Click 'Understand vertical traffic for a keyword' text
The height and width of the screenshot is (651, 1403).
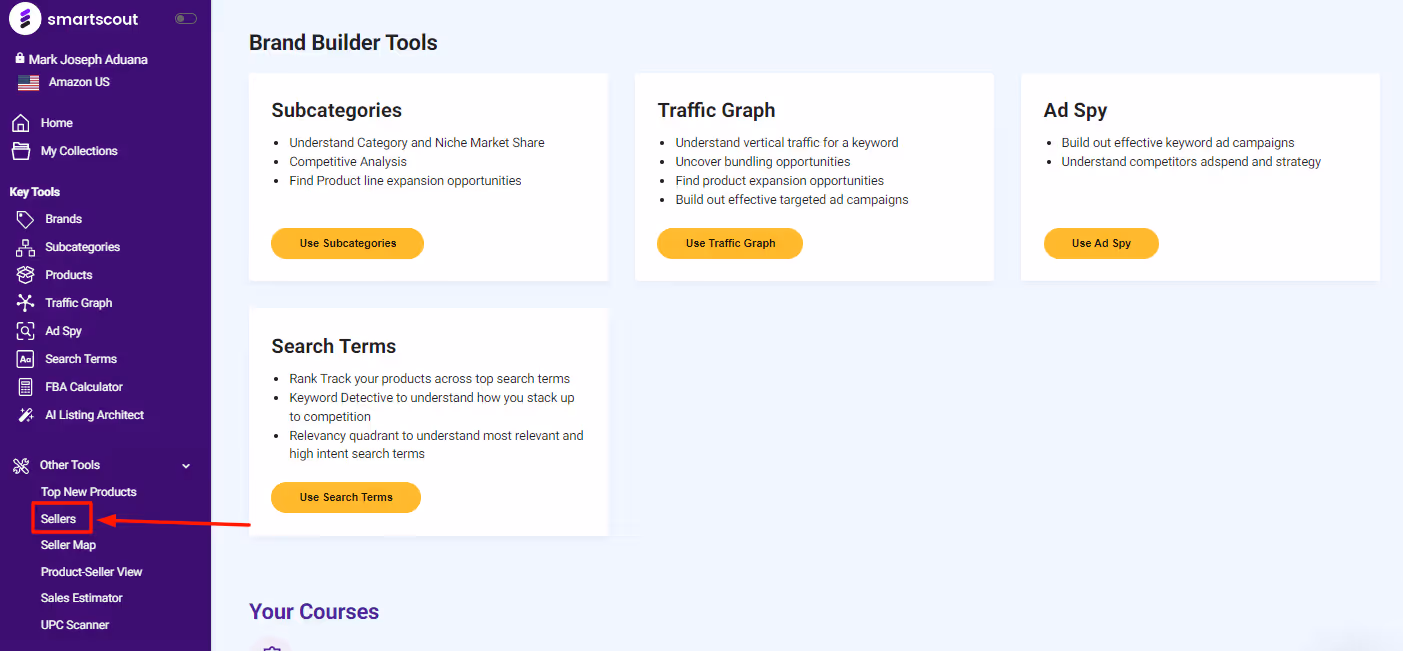coord(787,142)
